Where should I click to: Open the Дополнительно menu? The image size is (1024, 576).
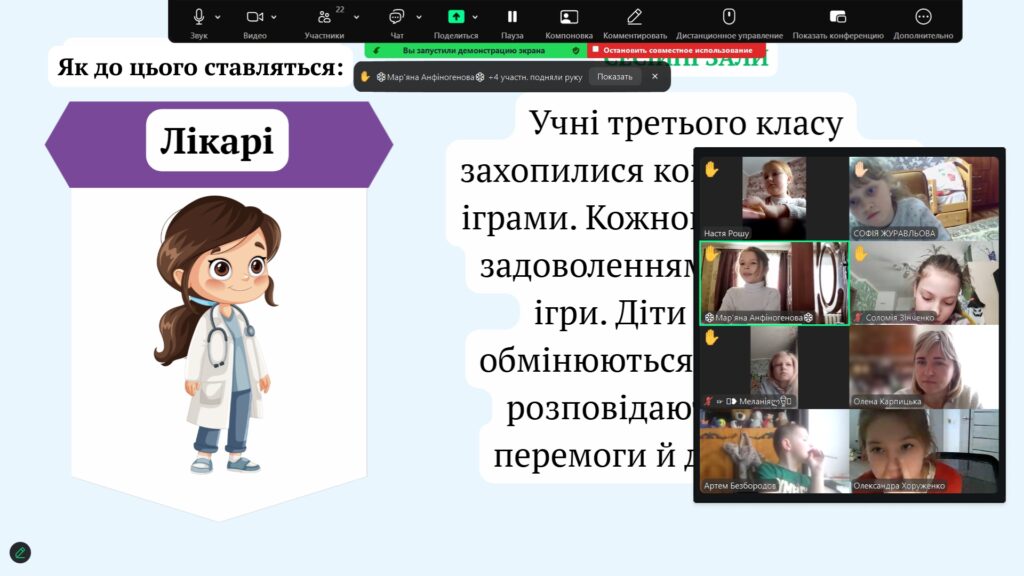pyautogui.click(x=923, y=16)
